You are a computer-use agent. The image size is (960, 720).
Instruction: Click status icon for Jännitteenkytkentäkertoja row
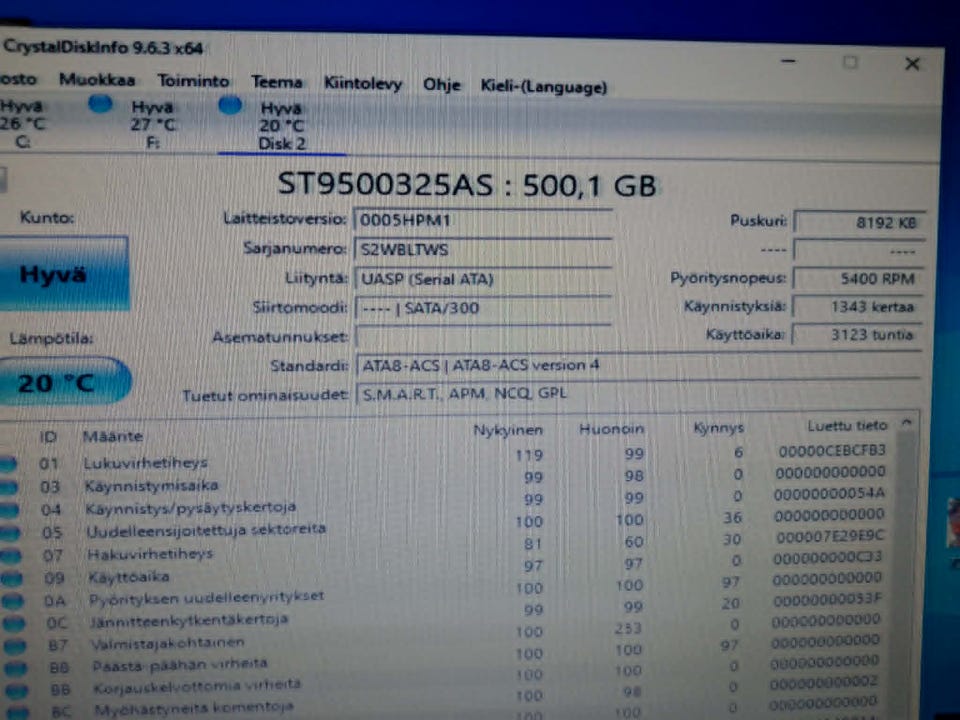[14, 624]
